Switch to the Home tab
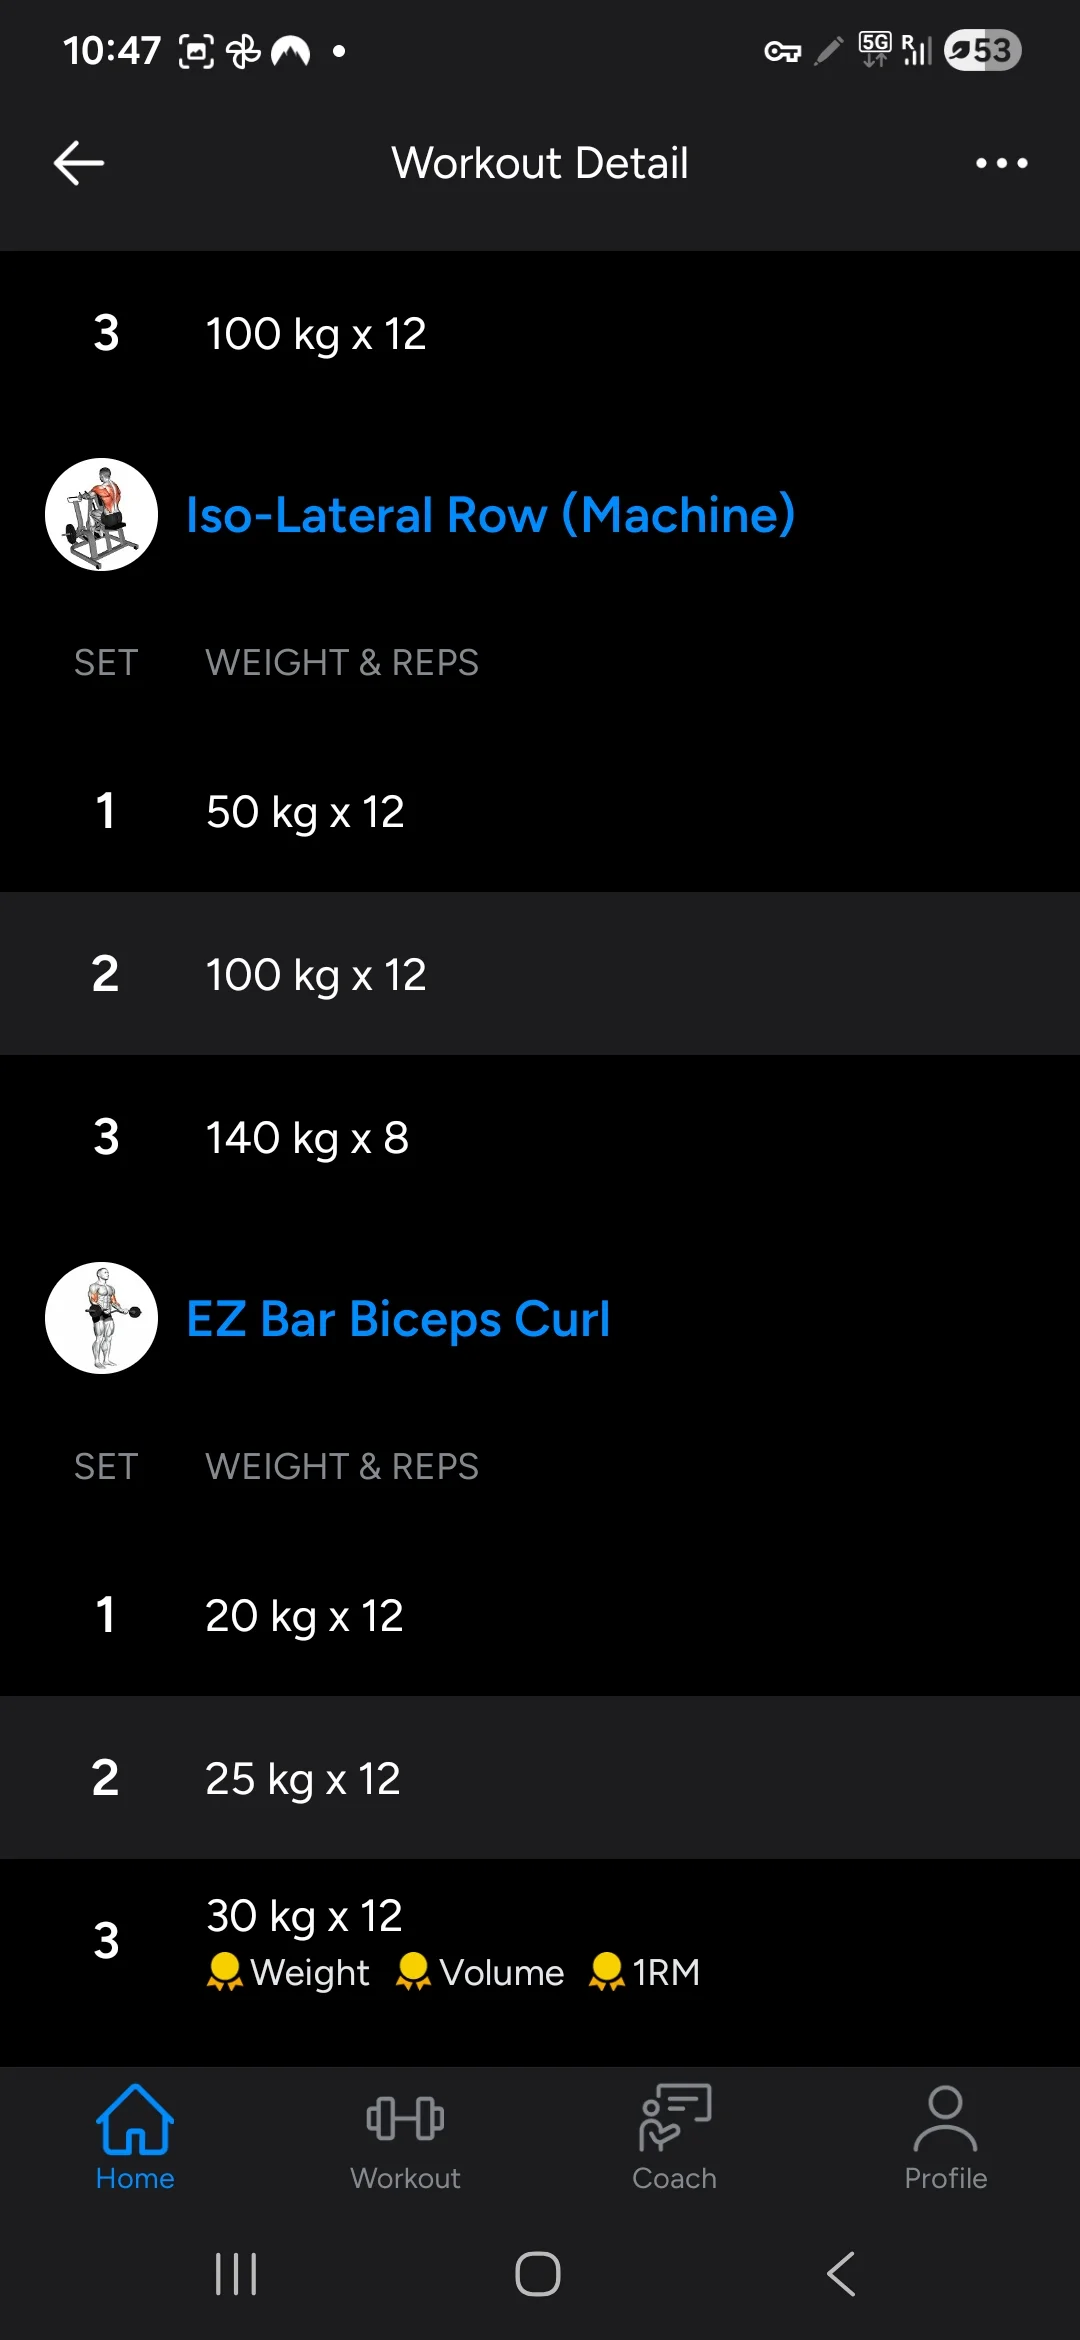The width and height of the screenshot is (1080, 2340). pyautogui.click(x=135, y=2138)
